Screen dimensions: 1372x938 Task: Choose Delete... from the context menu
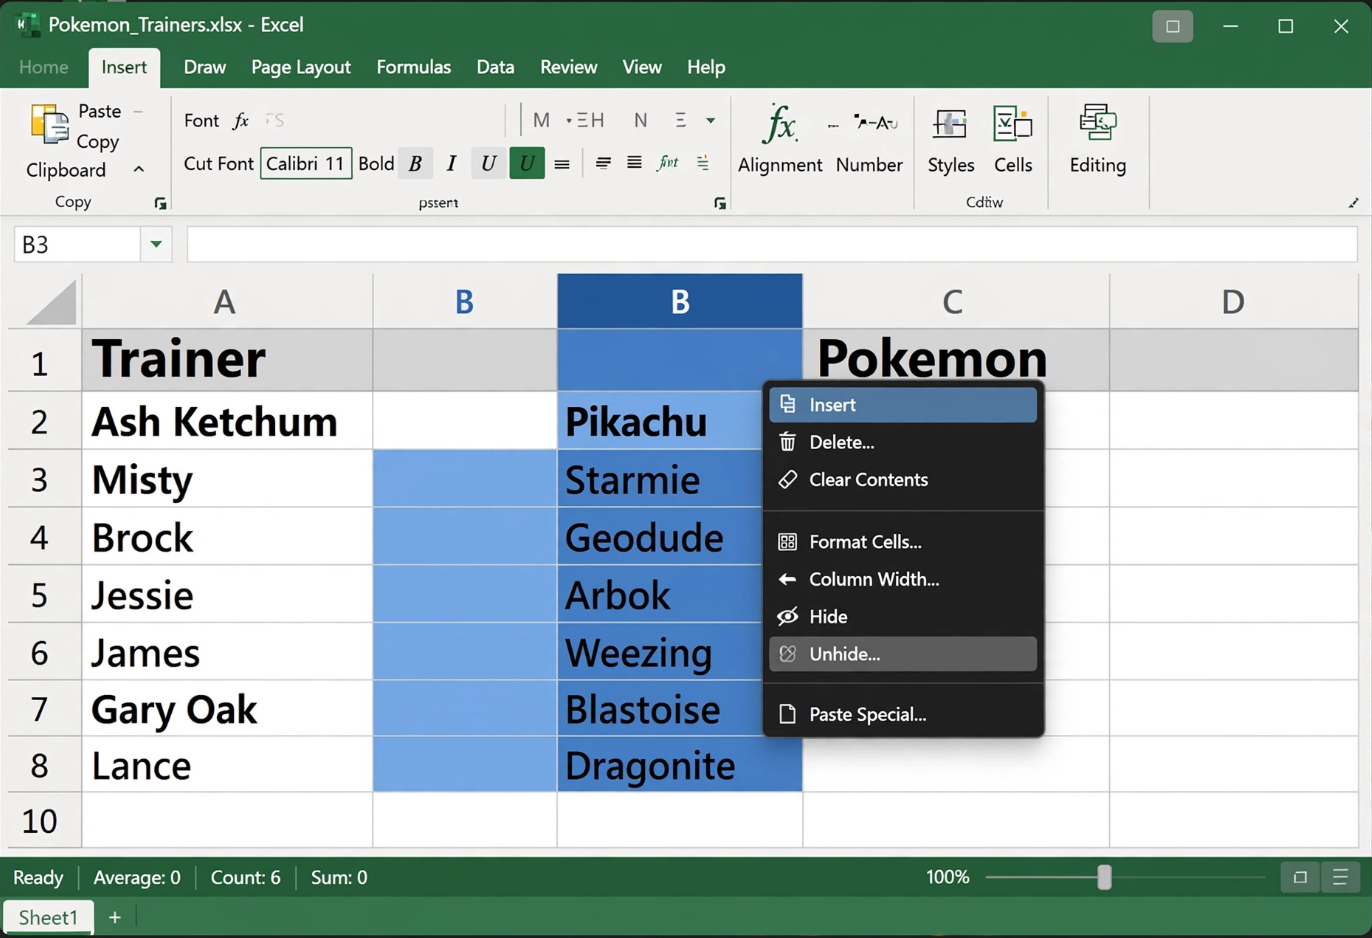[x=903, y=442]
